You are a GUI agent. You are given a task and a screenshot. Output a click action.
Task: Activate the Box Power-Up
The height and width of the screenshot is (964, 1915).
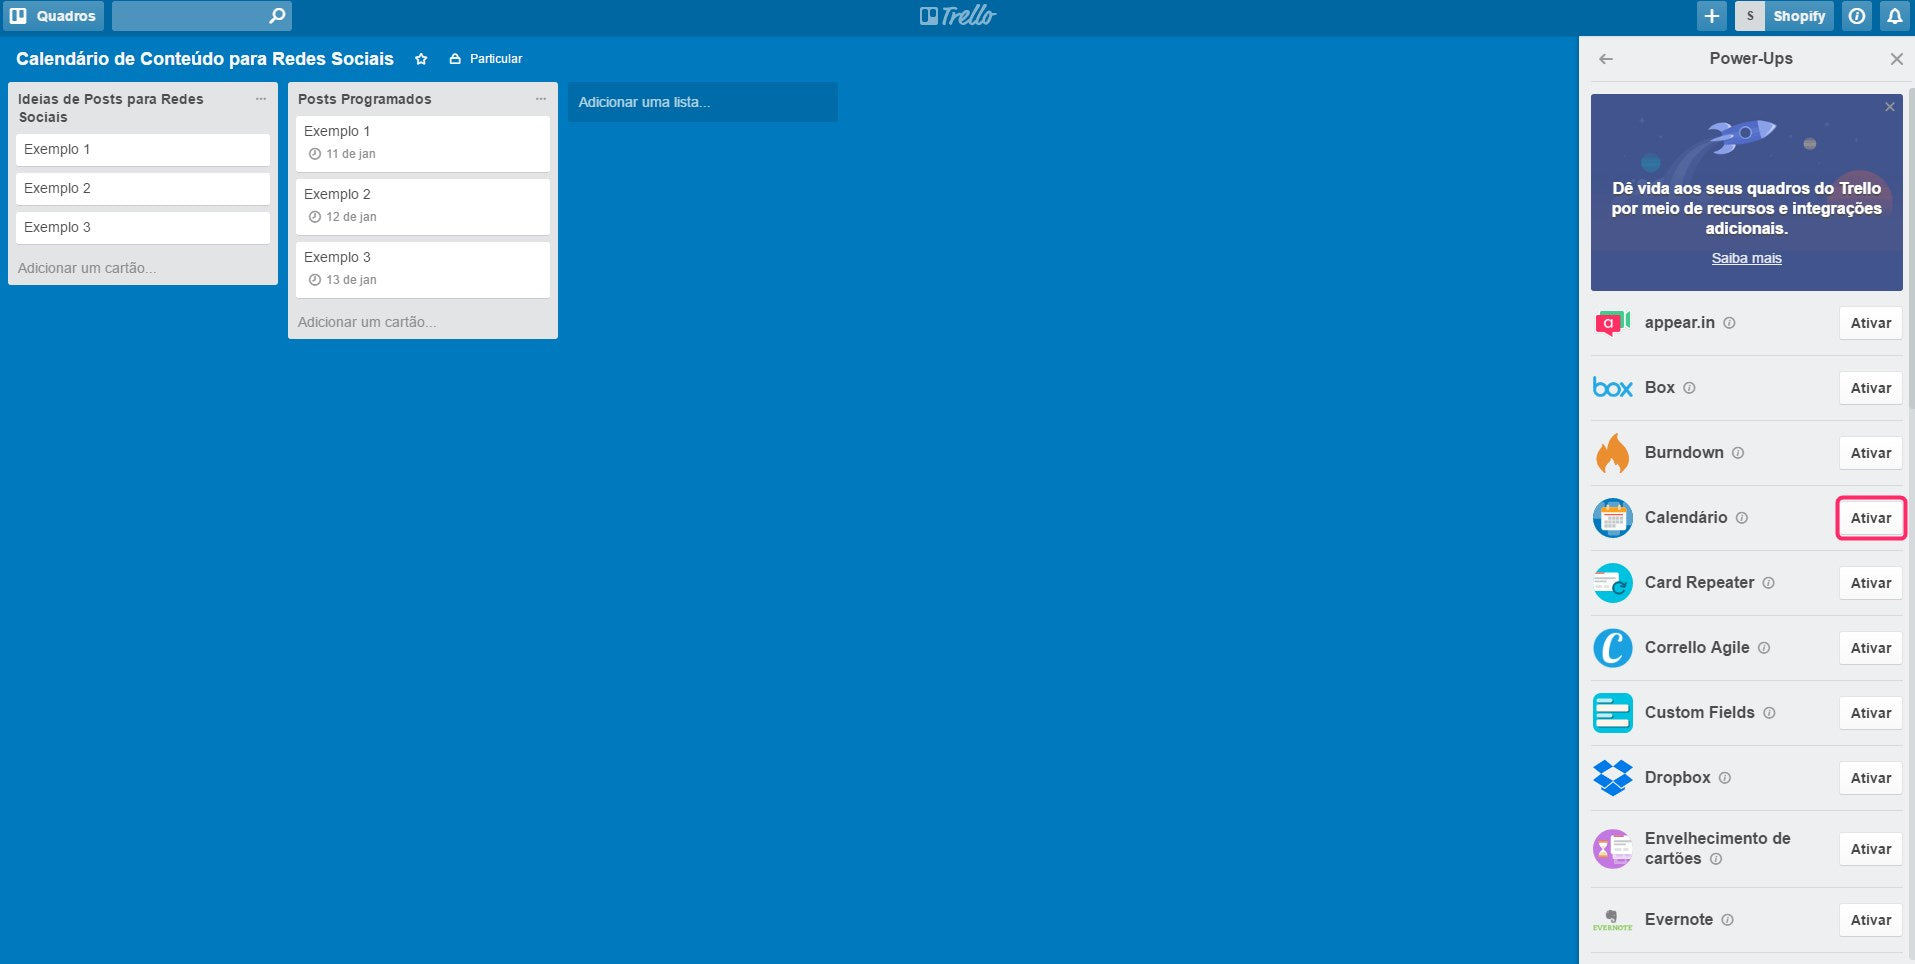[x=1870, y=388]
